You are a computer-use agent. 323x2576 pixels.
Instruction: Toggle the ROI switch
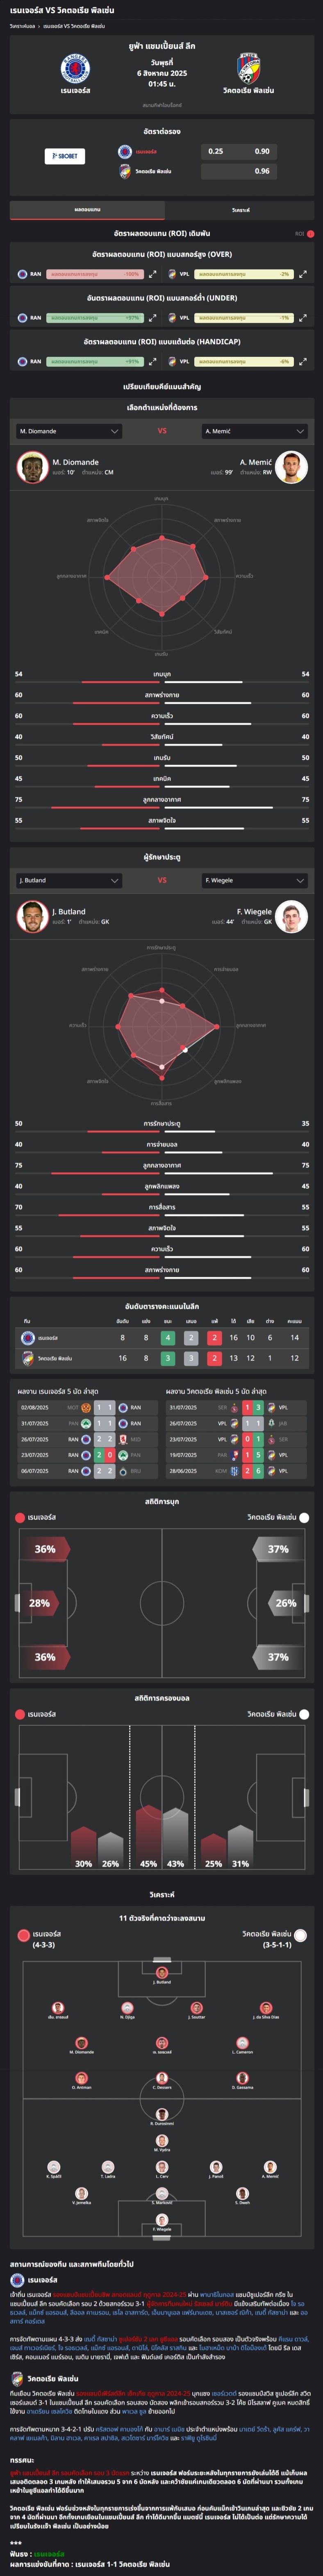[309, 234]
